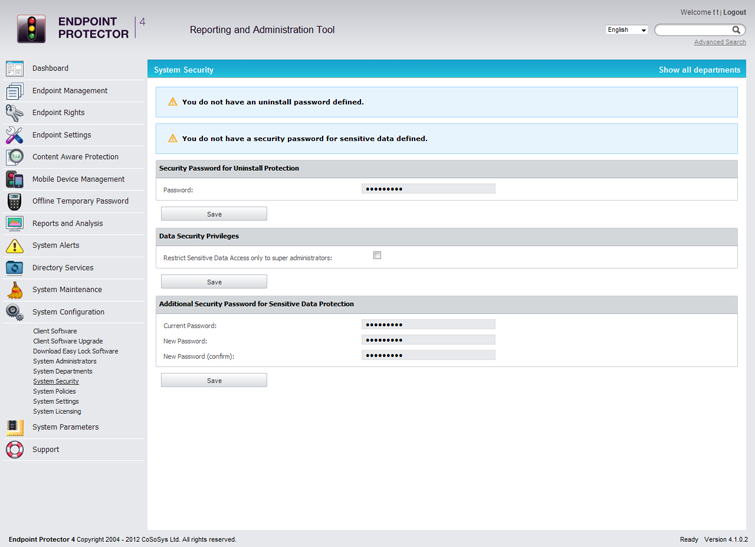Click Show all departments link
The image size is (755, 547).
click(x=699, y=70)
